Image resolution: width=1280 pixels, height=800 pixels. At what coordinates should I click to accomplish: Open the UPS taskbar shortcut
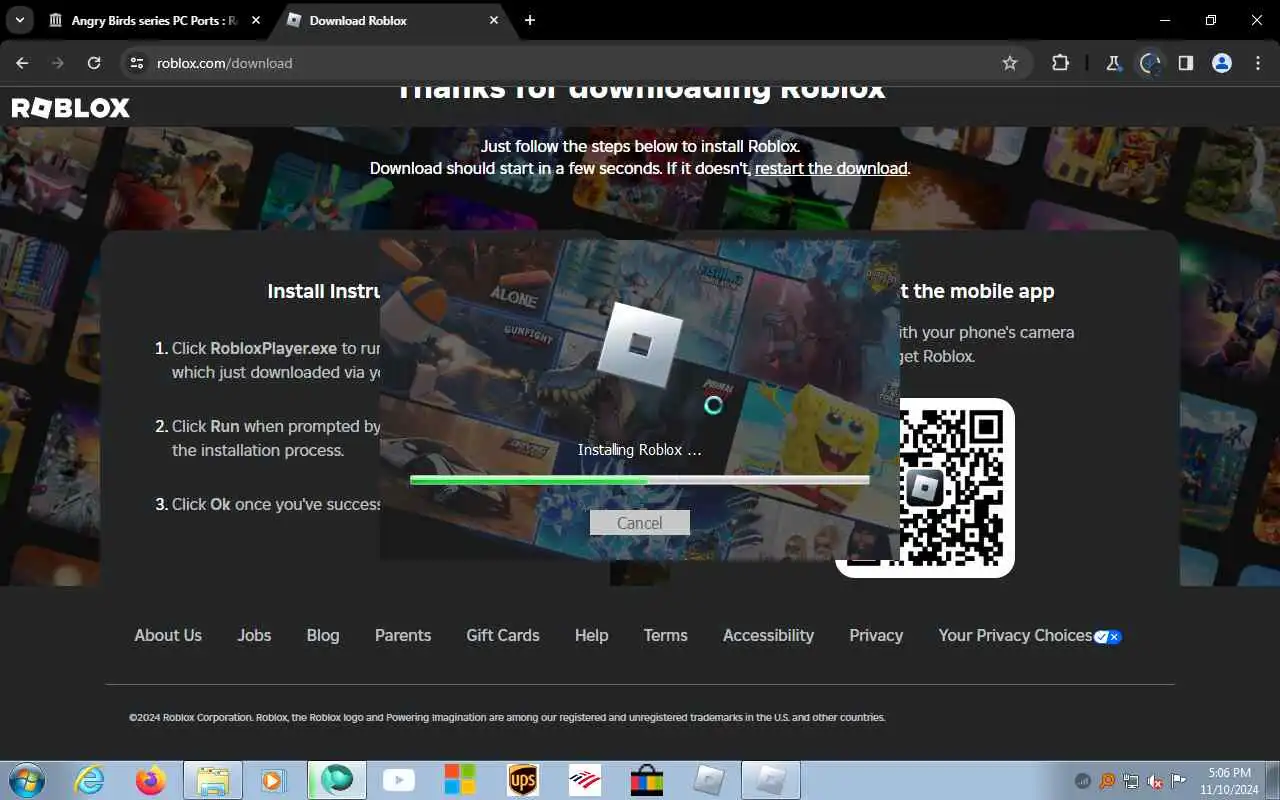point(522,780)
